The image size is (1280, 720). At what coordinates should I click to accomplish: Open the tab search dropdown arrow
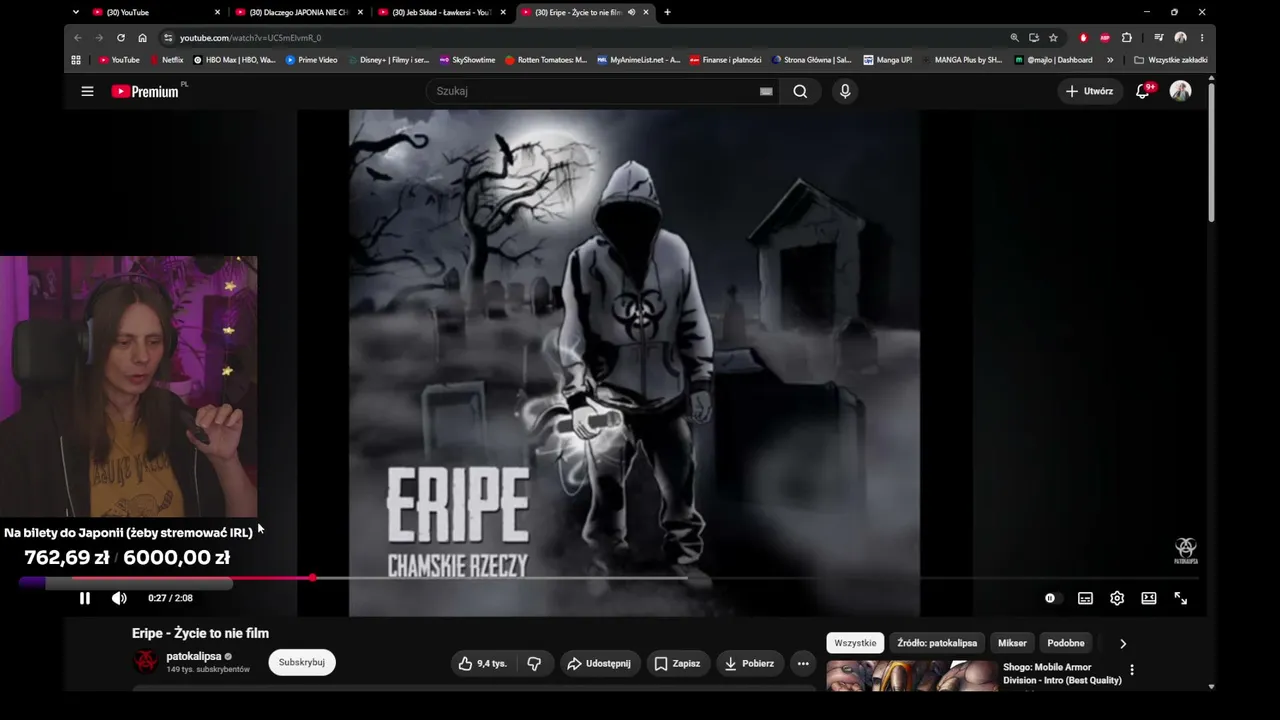[x=76, y=12]
